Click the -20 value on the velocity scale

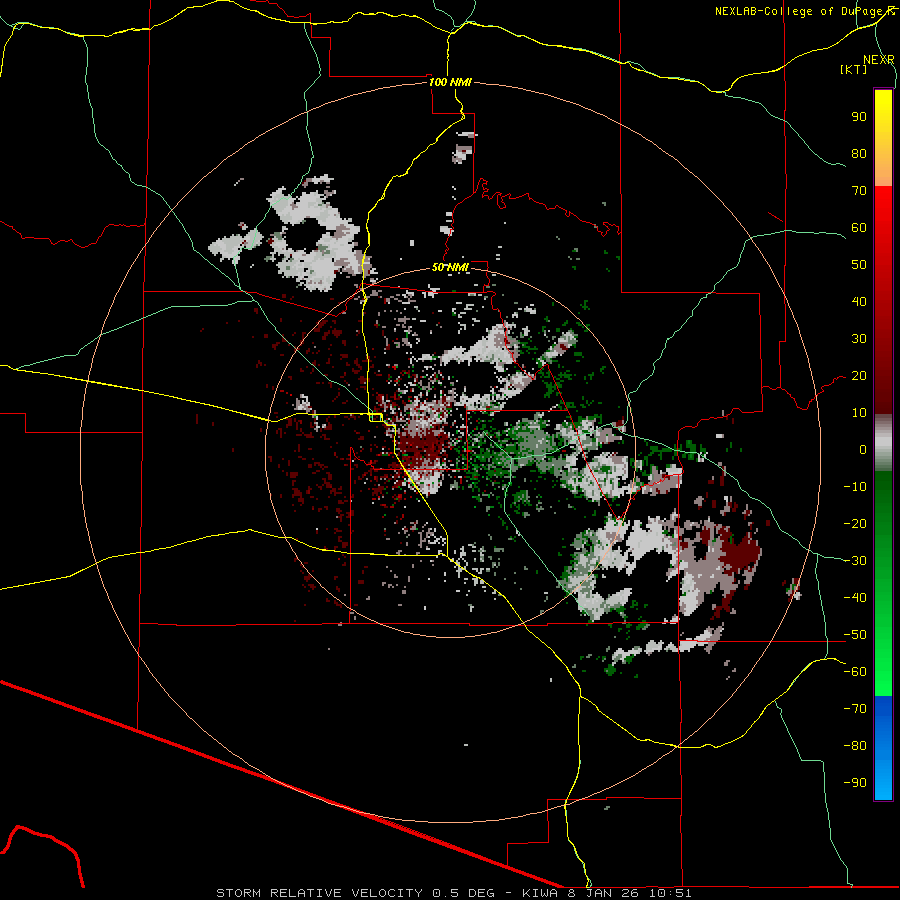[855, 524]
